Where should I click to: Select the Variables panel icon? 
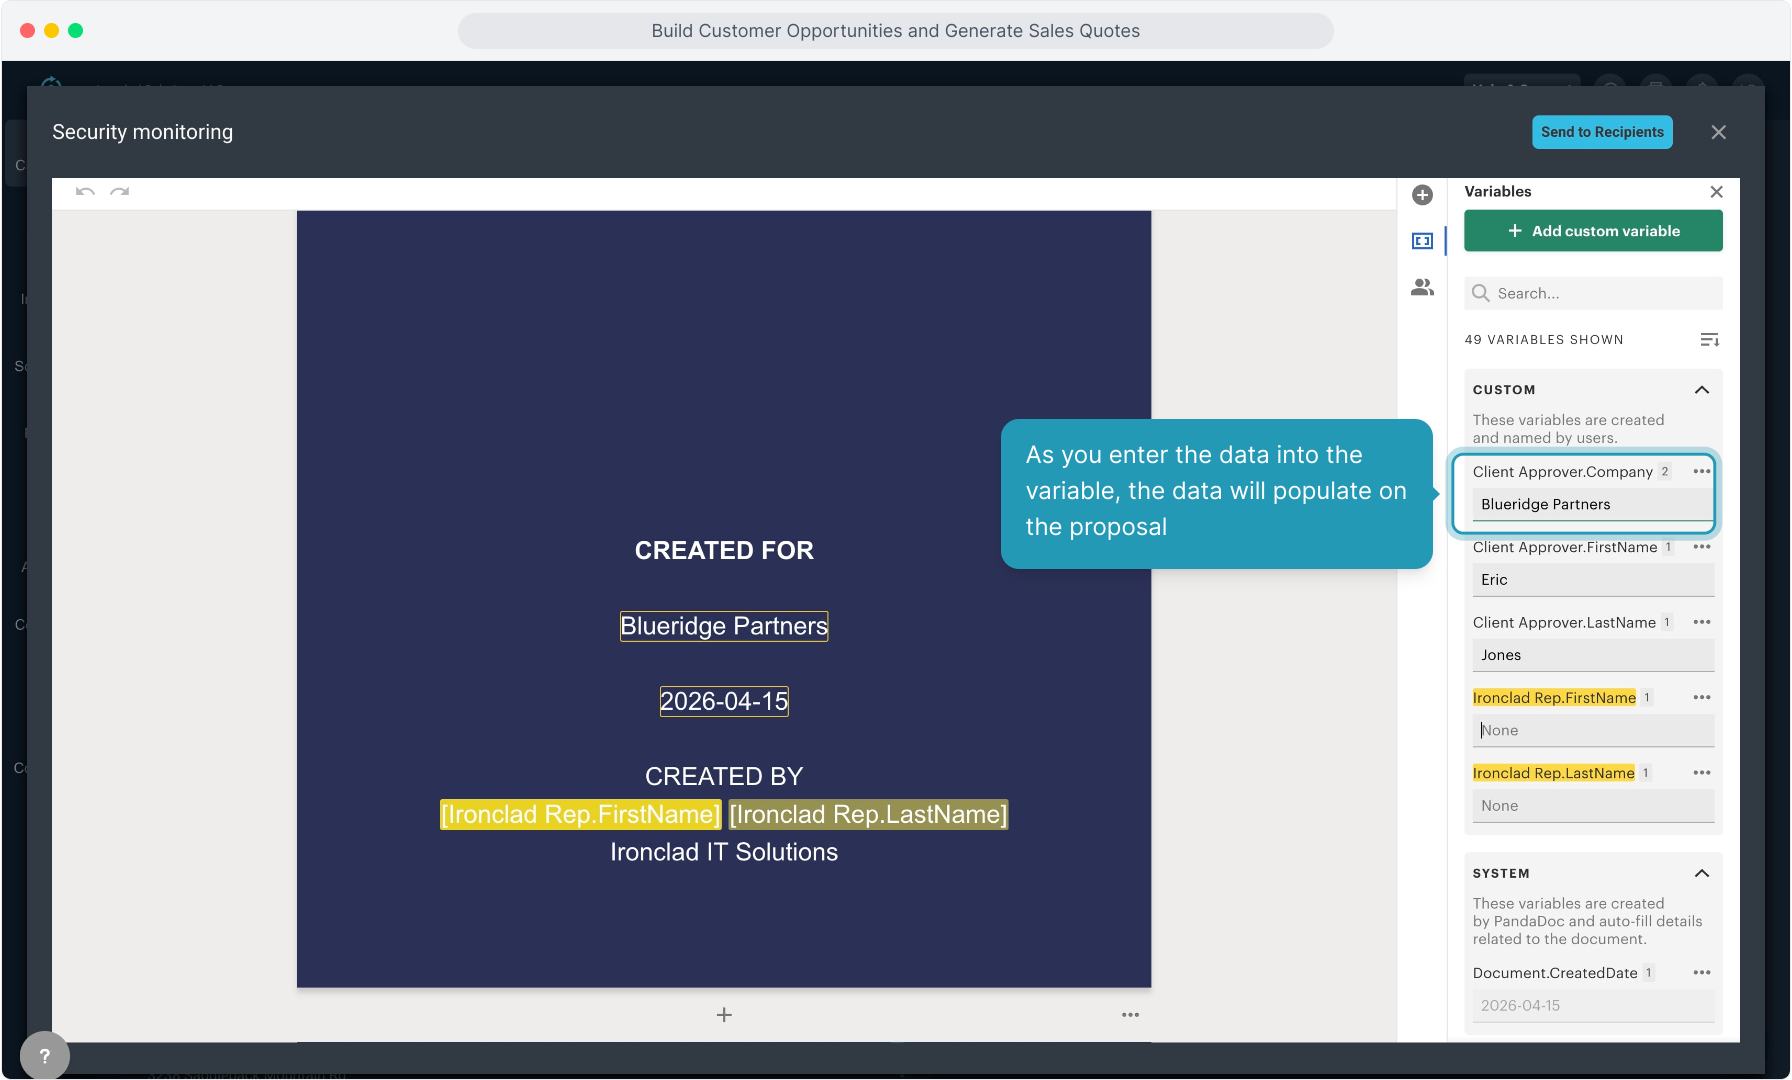pyautogui.click(x=1422, y=241)
